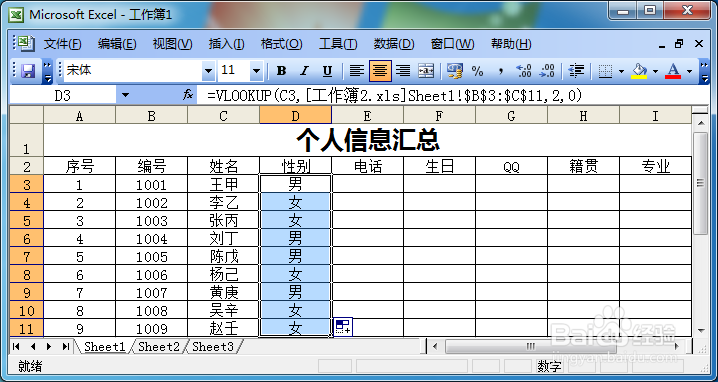Select cell with name 王甲

[x=223, y=184]
